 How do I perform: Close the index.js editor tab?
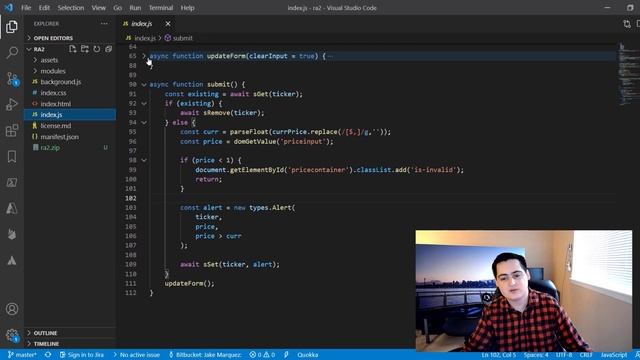[x=168, y=24]
